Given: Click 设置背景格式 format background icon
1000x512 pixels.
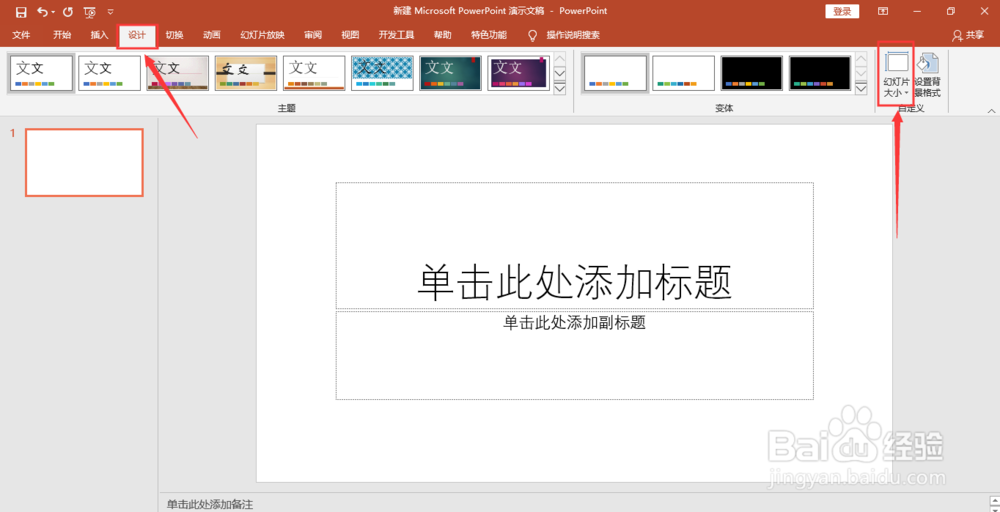Looking at the screenshot, I should (x=927, y=75).
